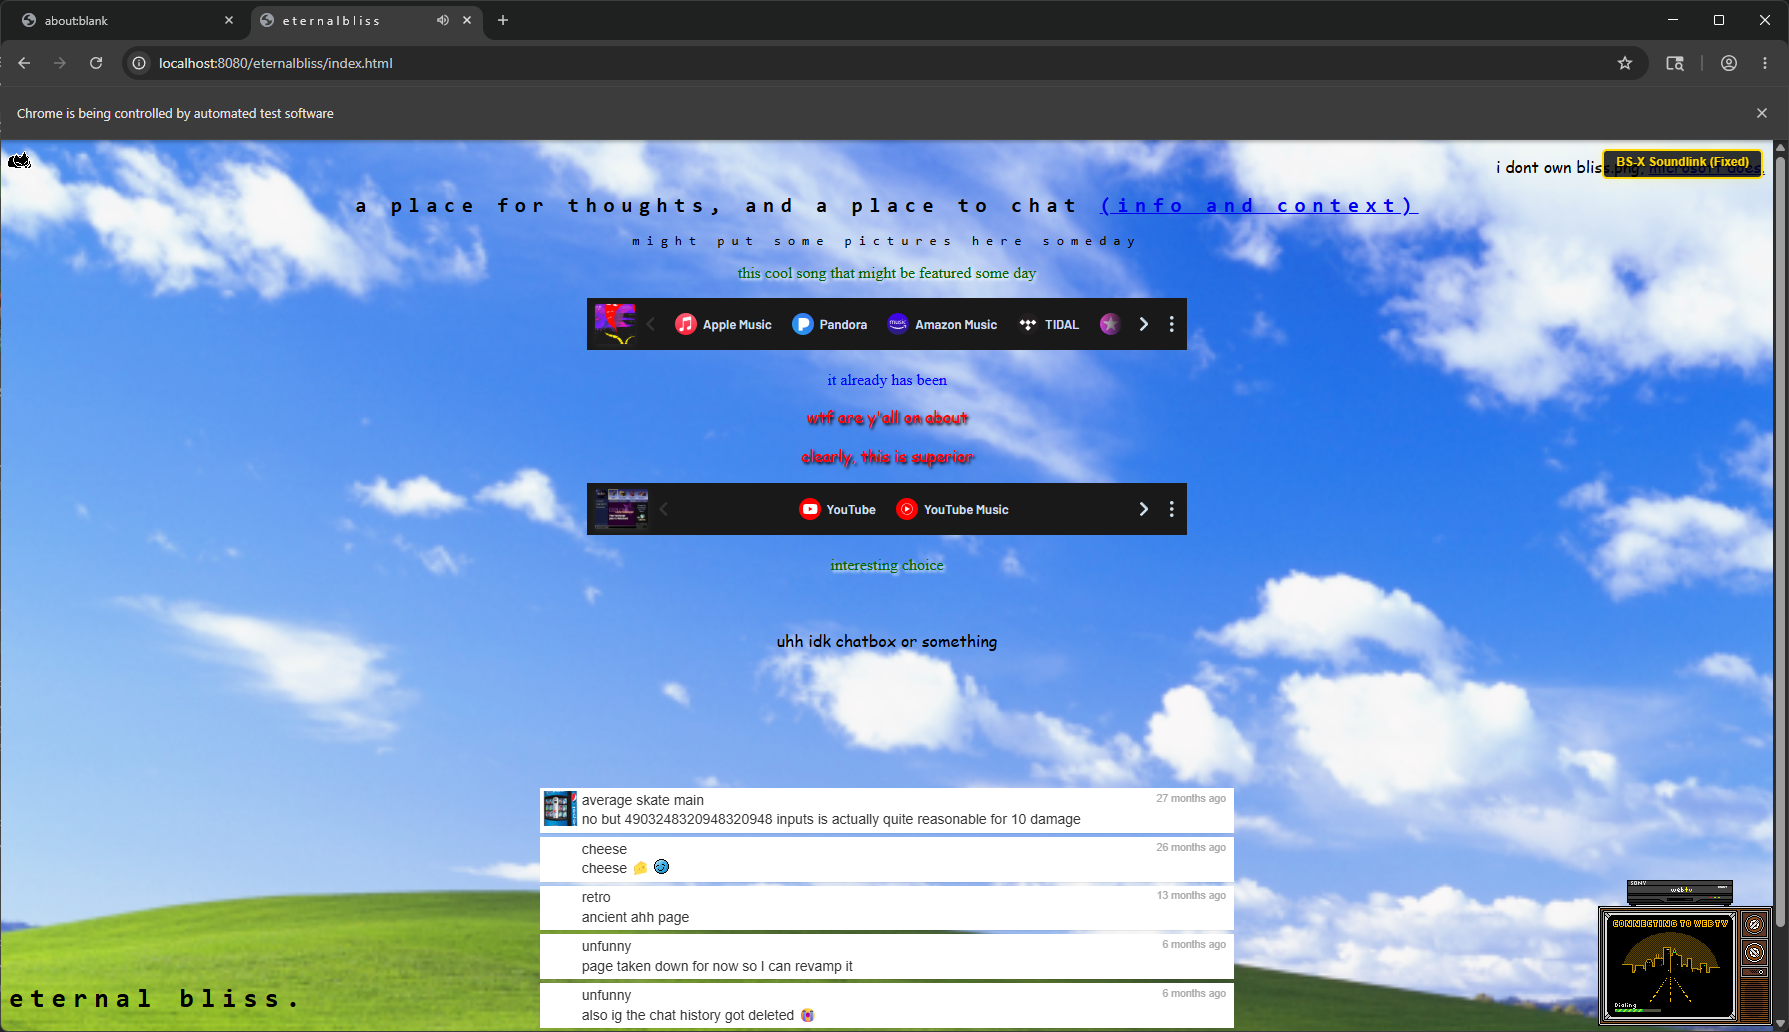Reload the eternalbliss page
Image resolution: width=1789 pixels, height=1032 pixels.
click(96, 63)
